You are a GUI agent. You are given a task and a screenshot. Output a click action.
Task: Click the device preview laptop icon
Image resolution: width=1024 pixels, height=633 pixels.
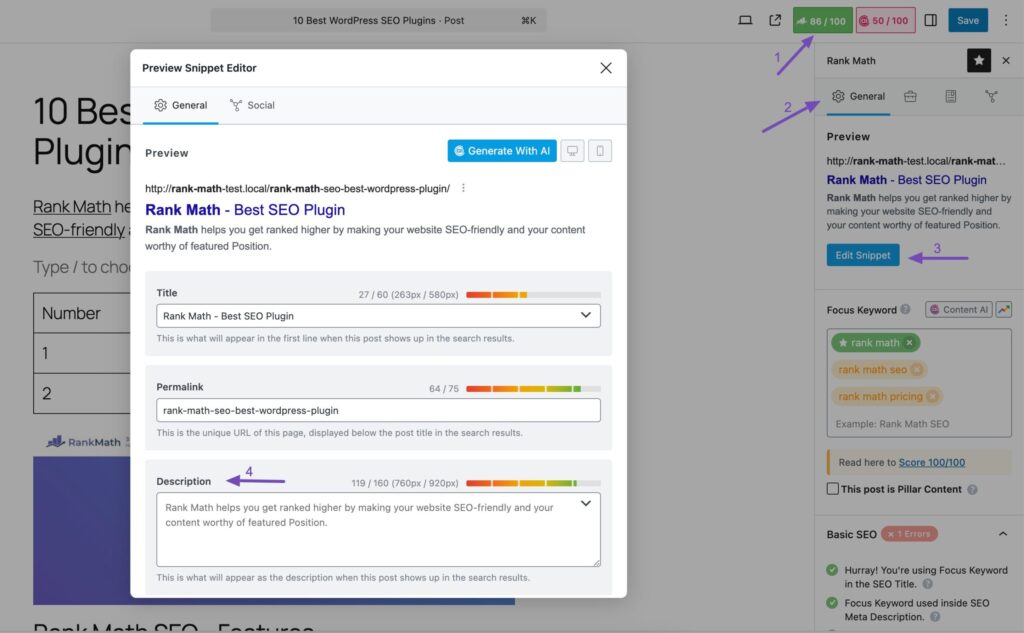coord(745,20)
